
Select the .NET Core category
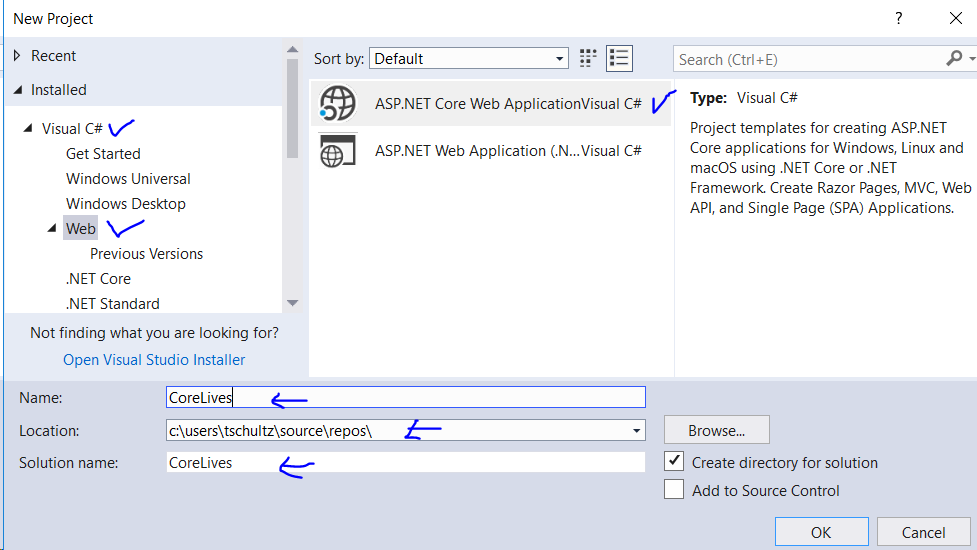tap(98, 278)
